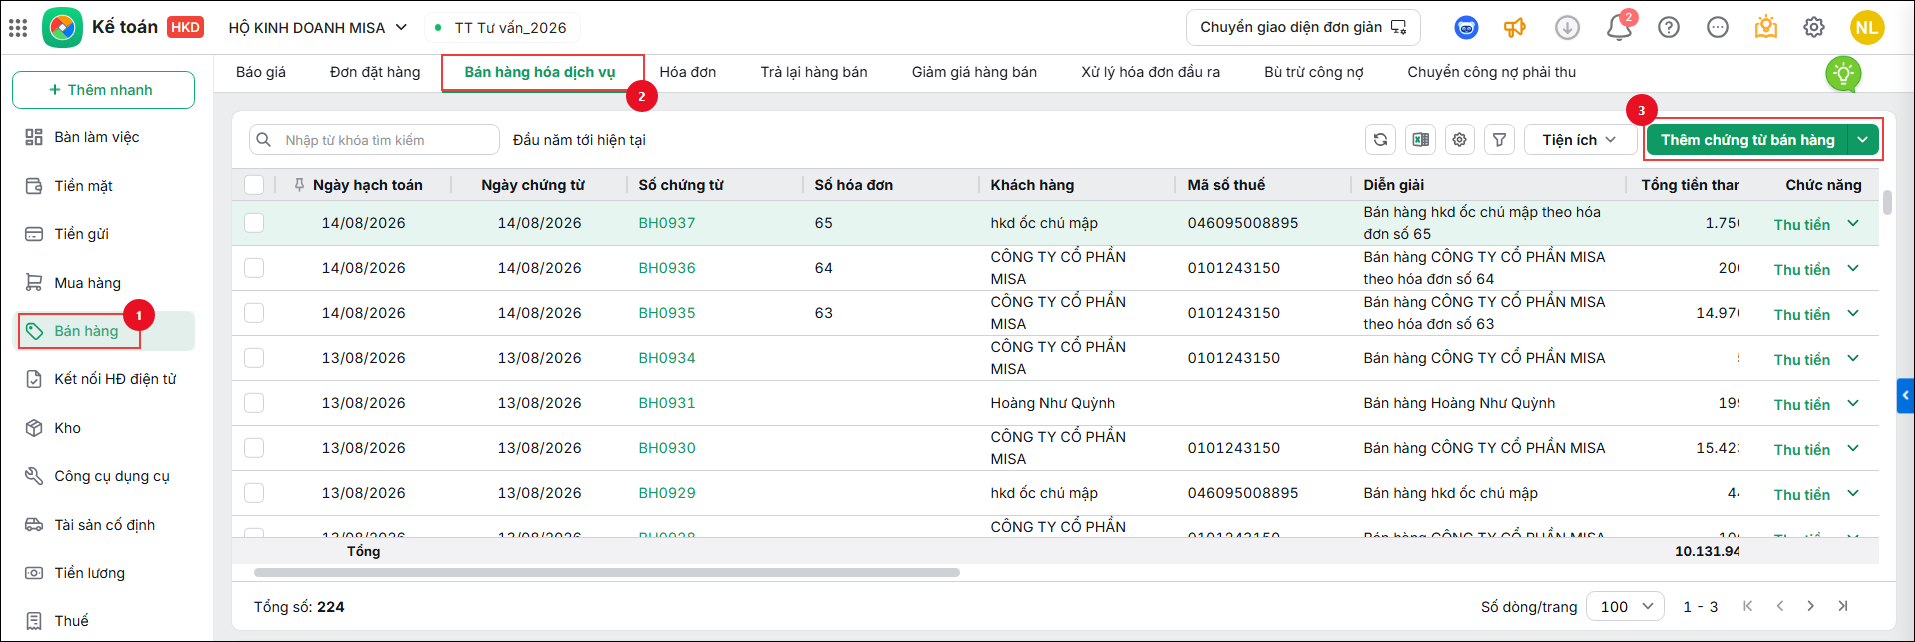Click Thu tiền for row BH0934
This screenshot has height=642, width=1915.
(x=1802, y=360)
